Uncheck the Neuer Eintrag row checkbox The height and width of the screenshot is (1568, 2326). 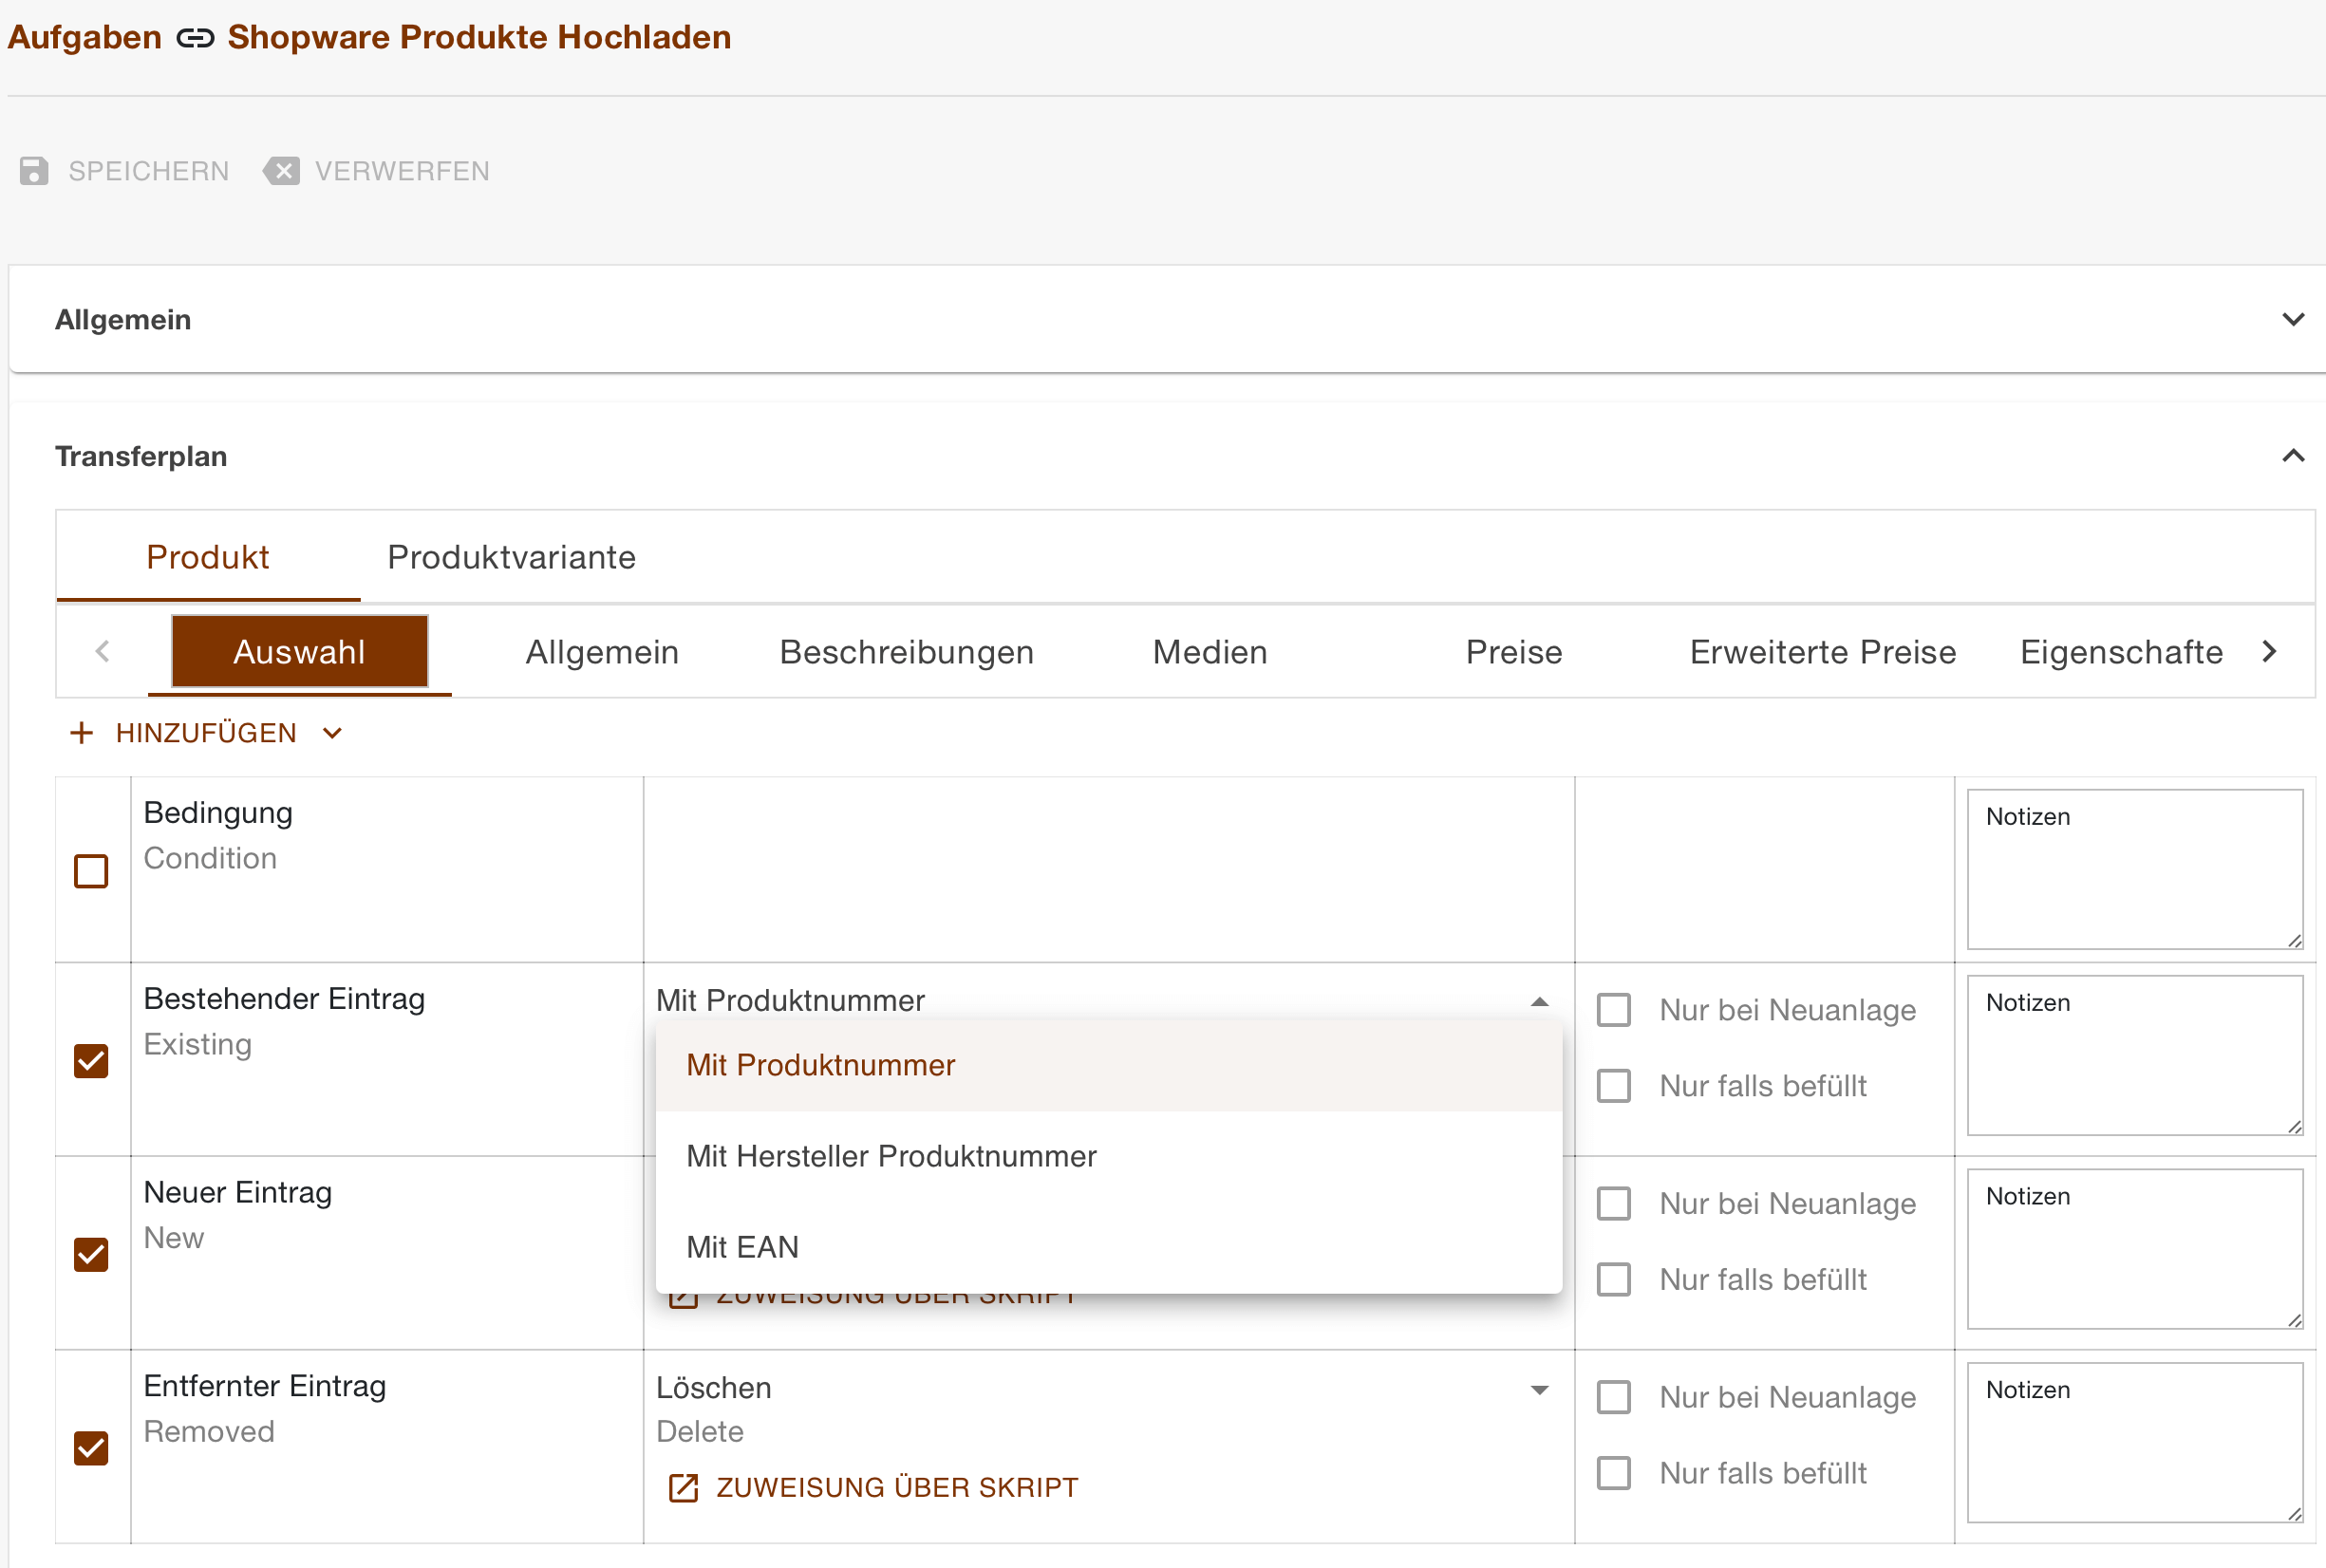coord(91,1255)
